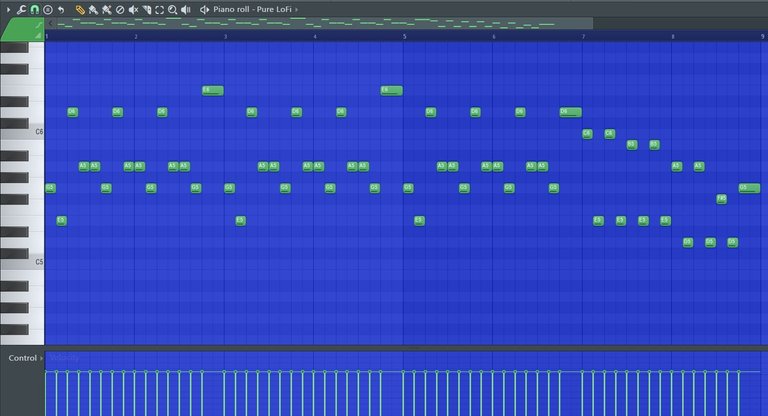This screenshot has height=416, width=768.
Task: Jump to bar 3 on the timeline
Action: [225, 37]
